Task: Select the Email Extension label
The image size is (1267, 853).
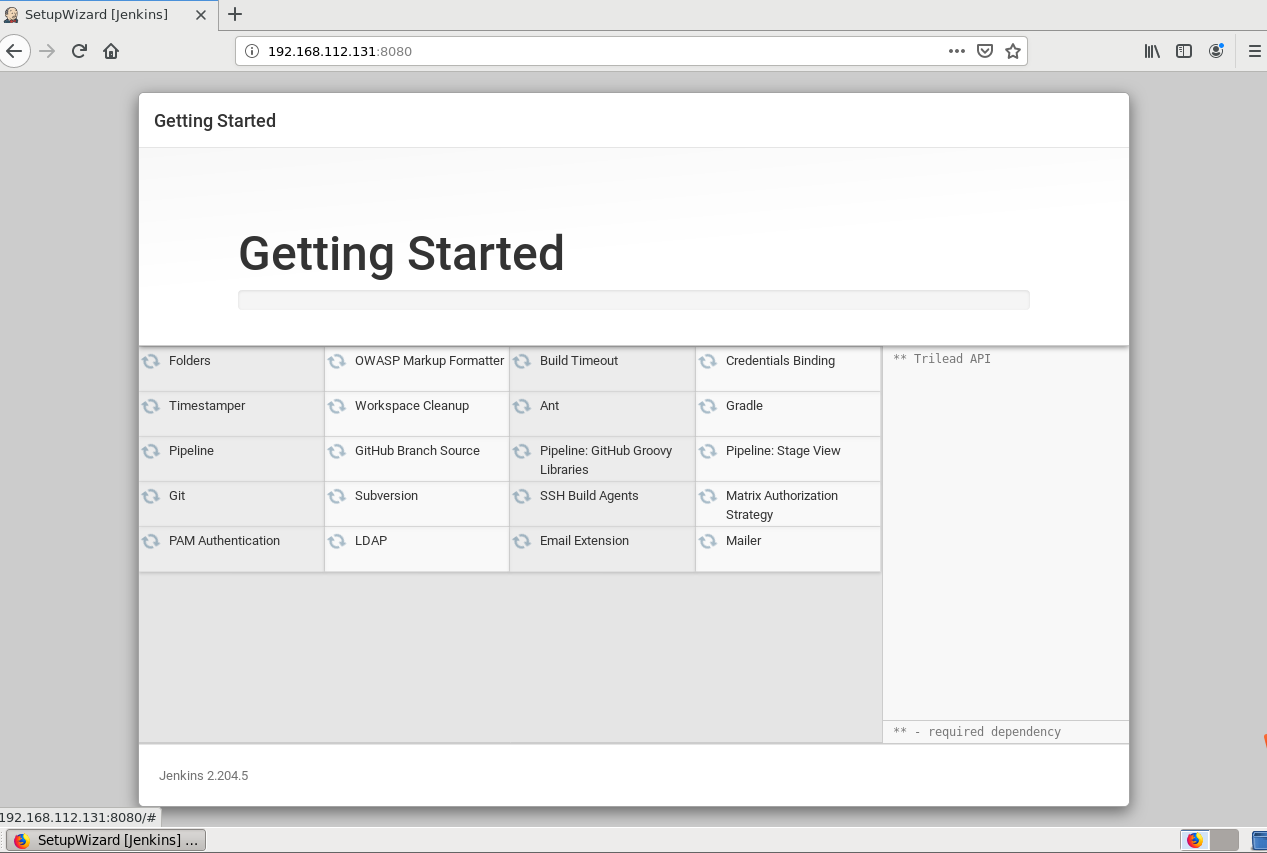Action: click(584, 541)
